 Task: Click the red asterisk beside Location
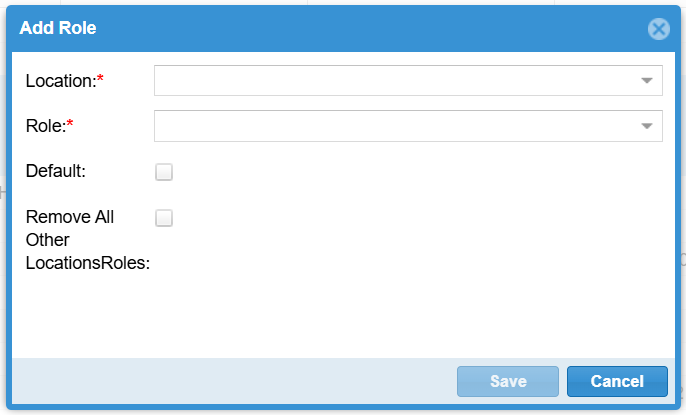tap(100, 80)
